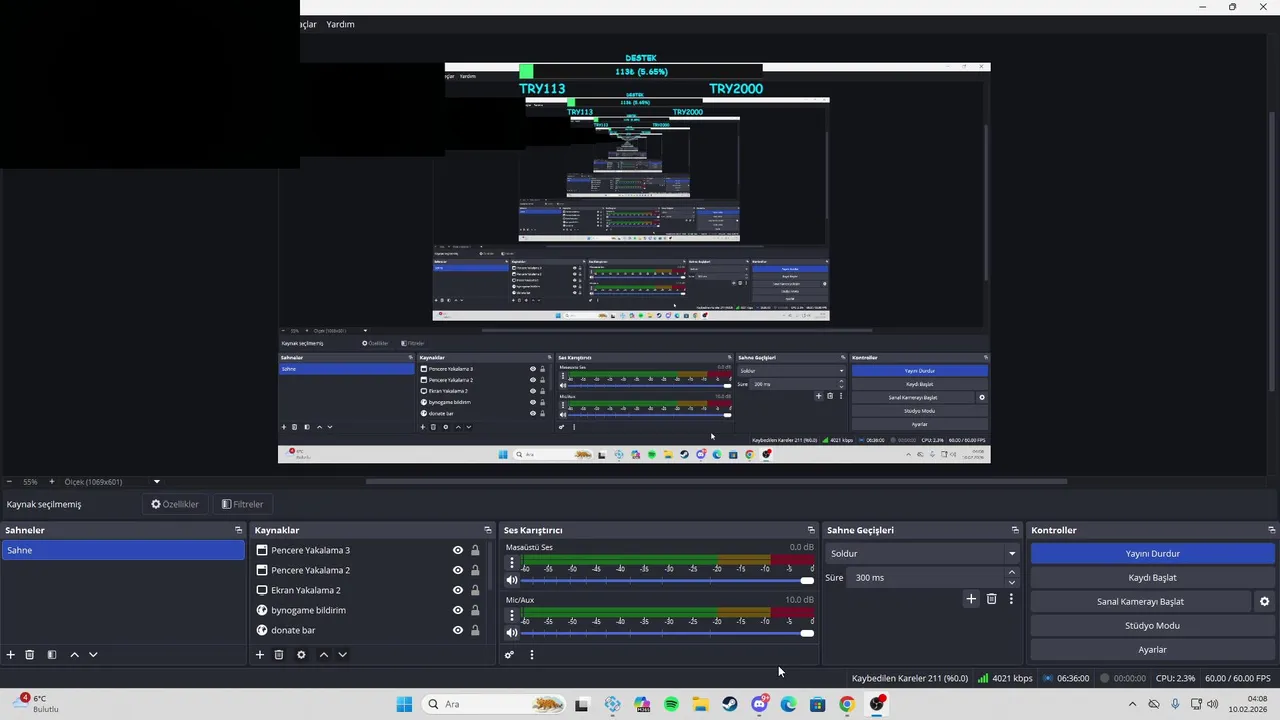Undock Sahneler panel icon
The image size is (1280, 720).
pos(239,530)
